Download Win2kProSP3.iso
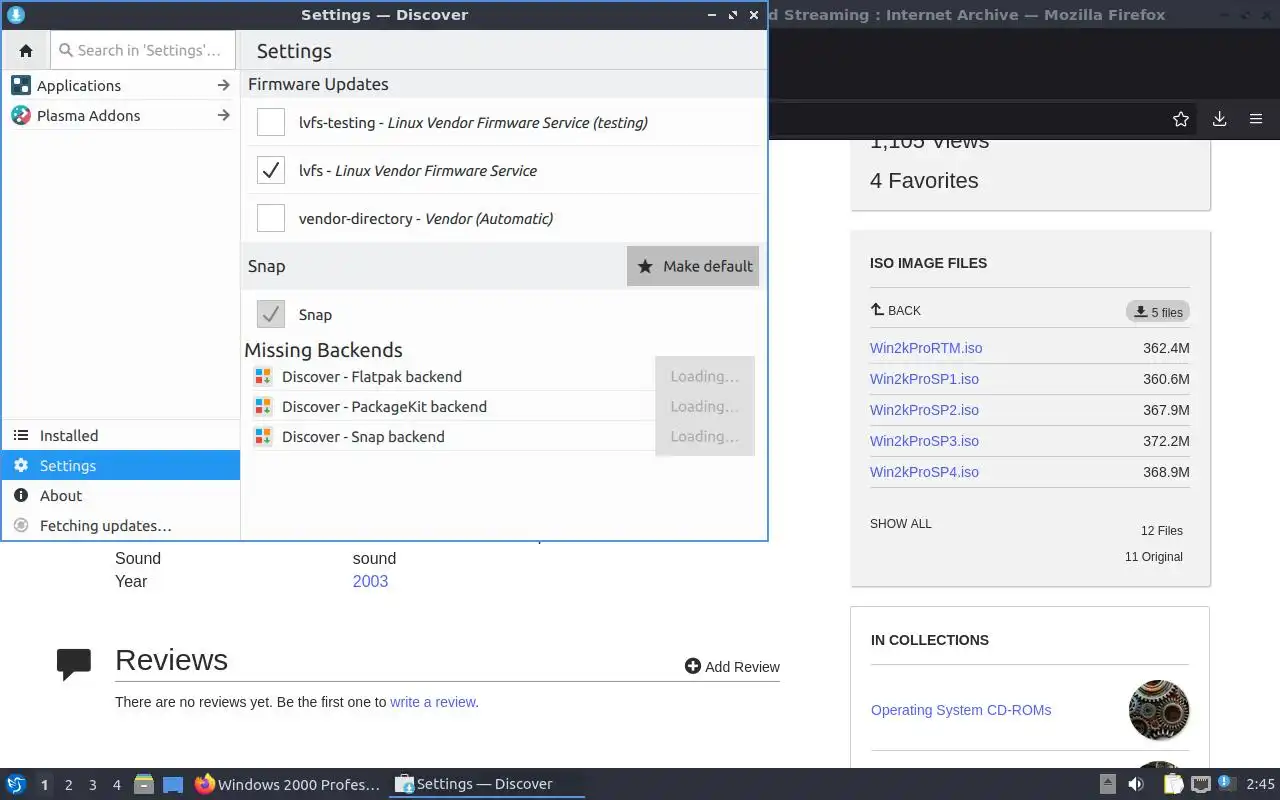 [924, 441]
